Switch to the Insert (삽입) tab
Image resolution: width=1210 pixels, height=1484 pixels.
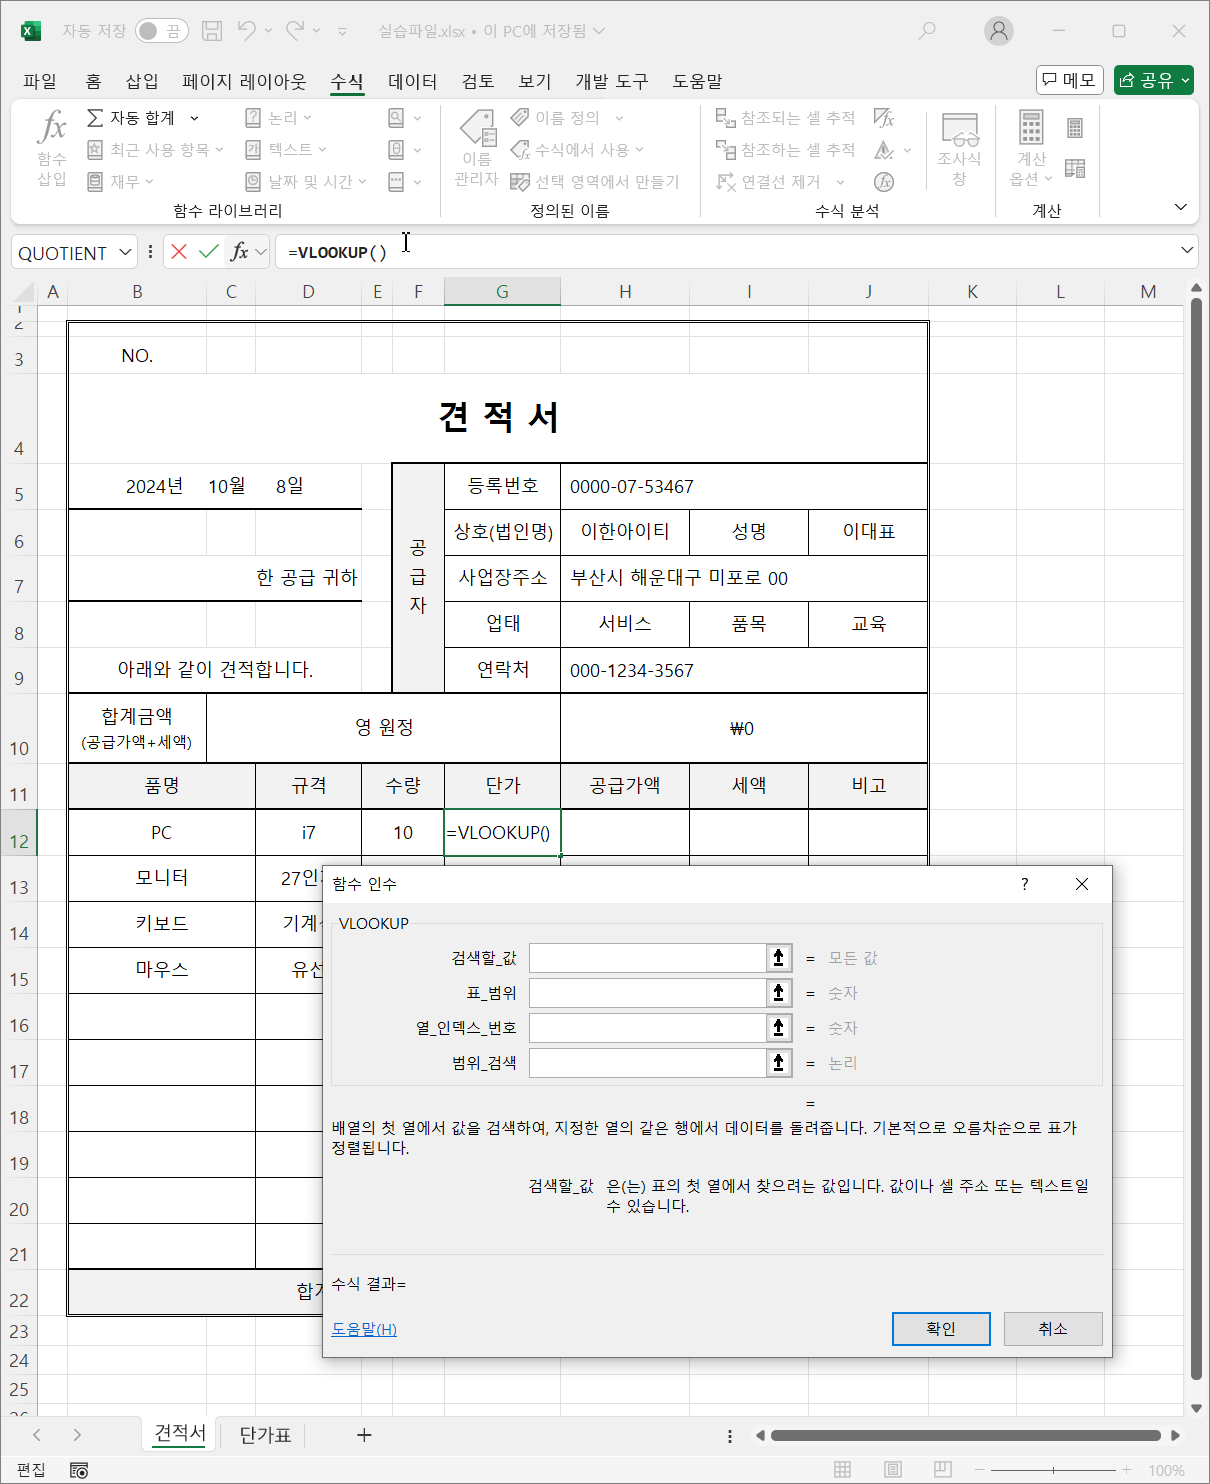[142, 81]
